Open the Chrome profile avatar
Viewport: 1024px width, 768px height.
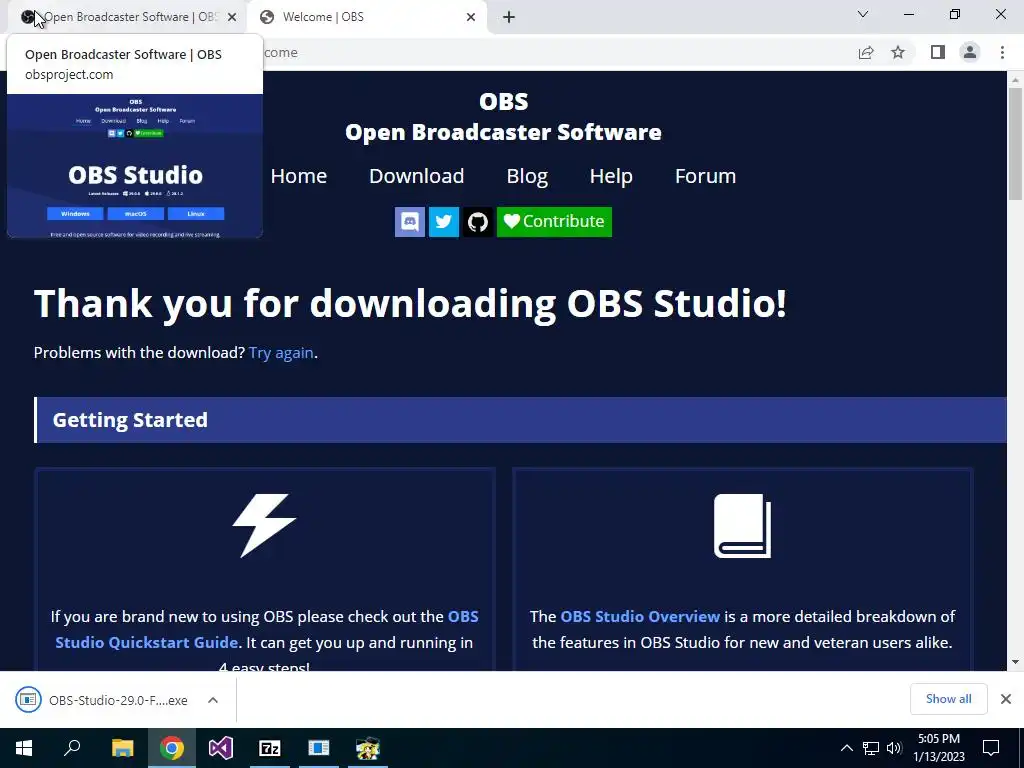pos(970,52)
